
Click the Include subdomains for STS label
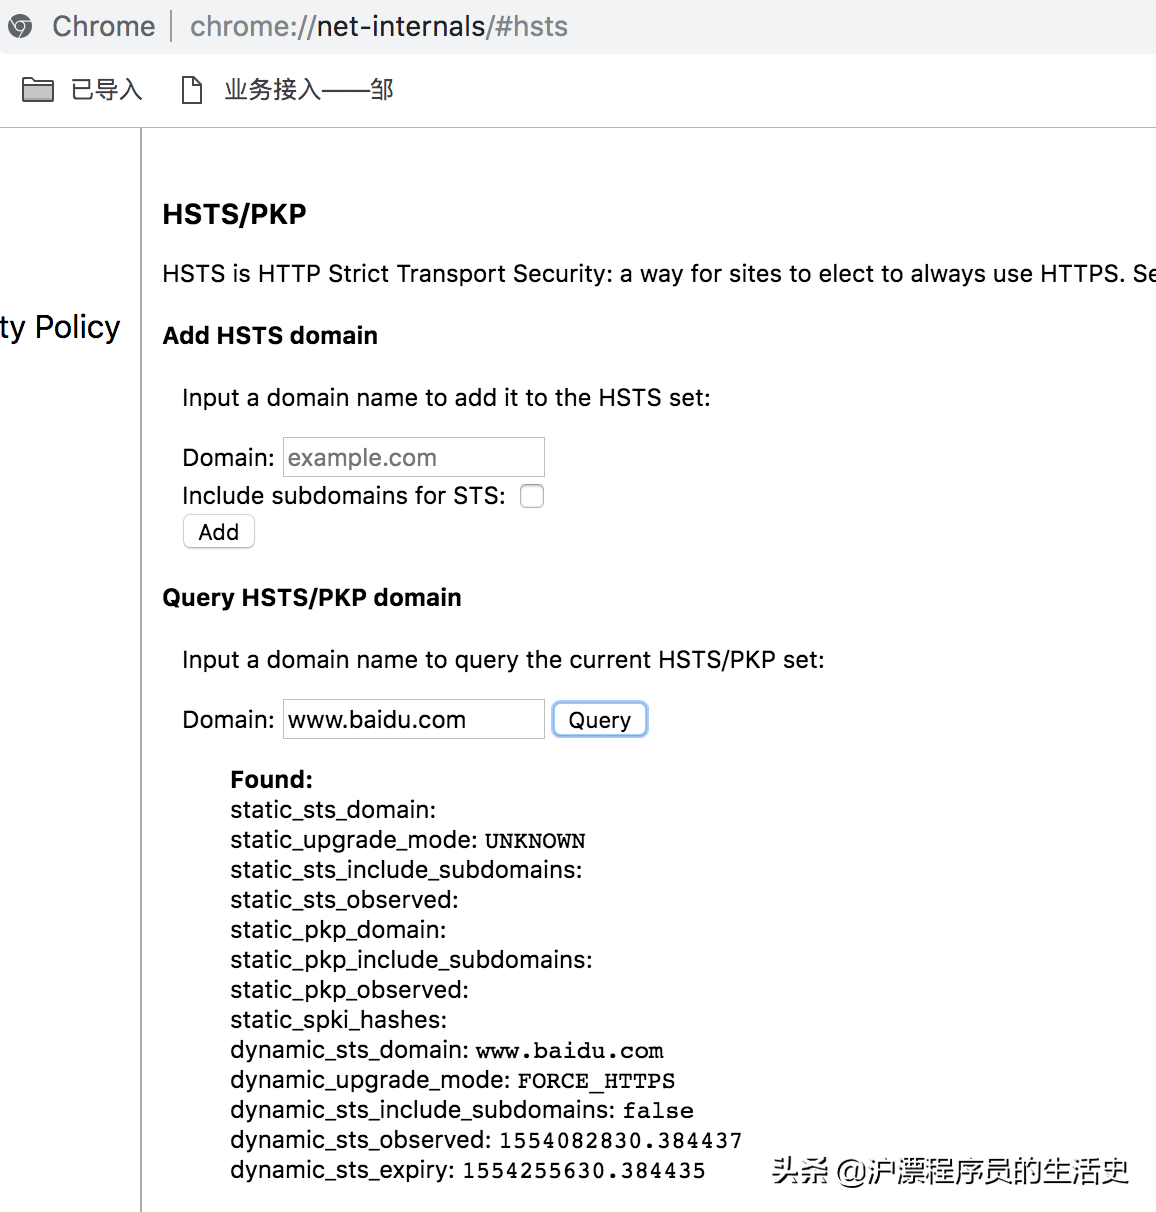click(343, 496)
